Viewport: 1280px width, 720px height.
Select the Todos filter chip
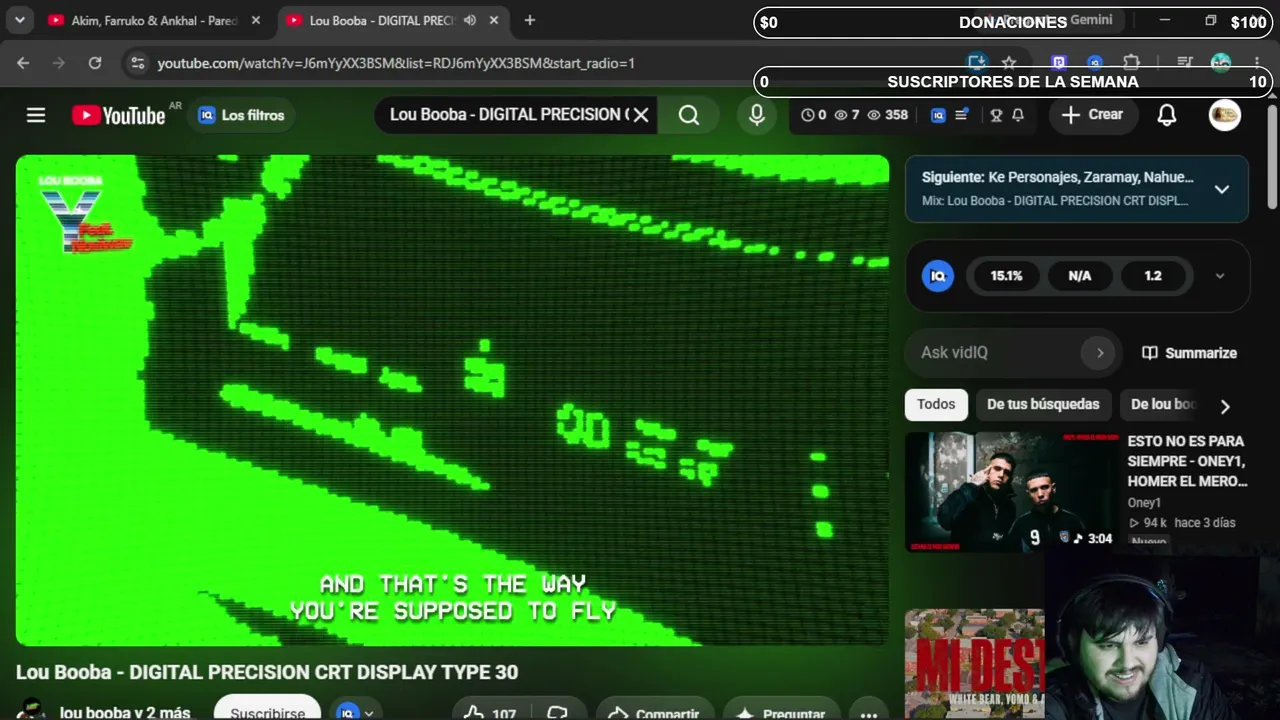(x=936, y=404)
